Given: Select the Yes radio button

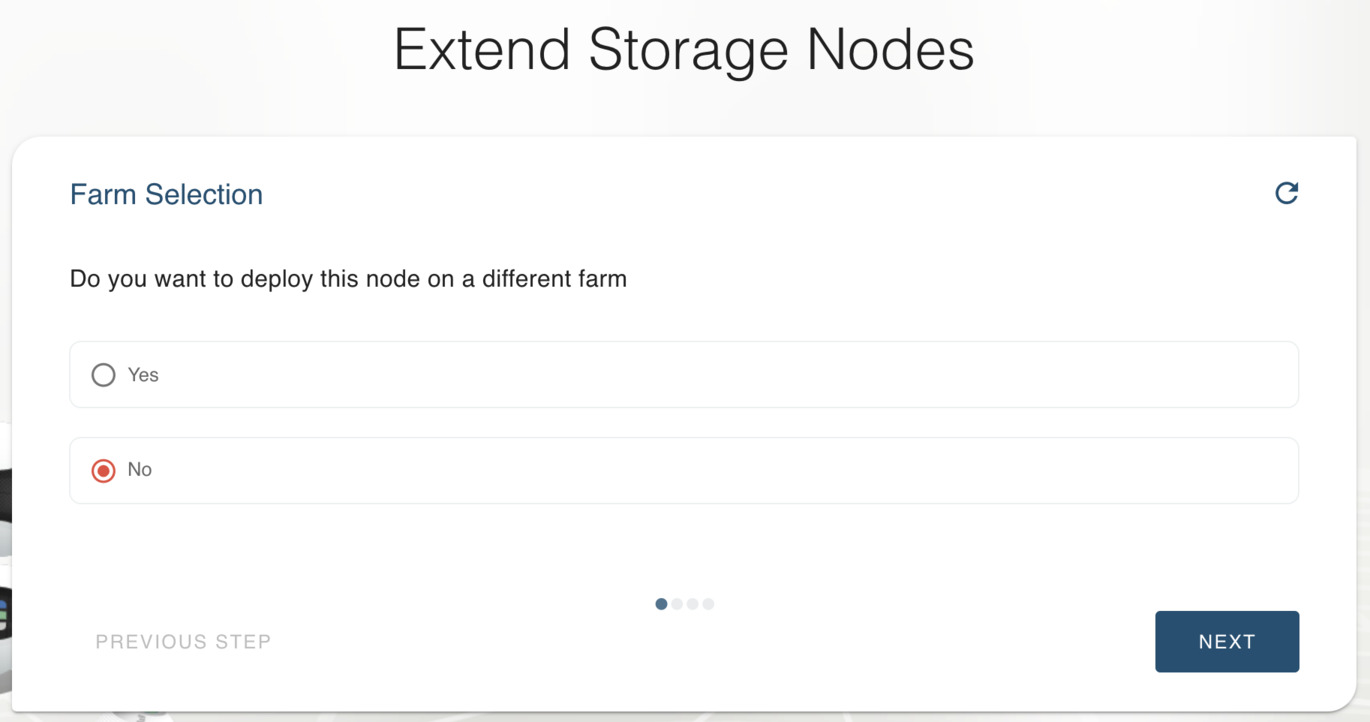Looking at the screenshot, I should tap(103, 375).
